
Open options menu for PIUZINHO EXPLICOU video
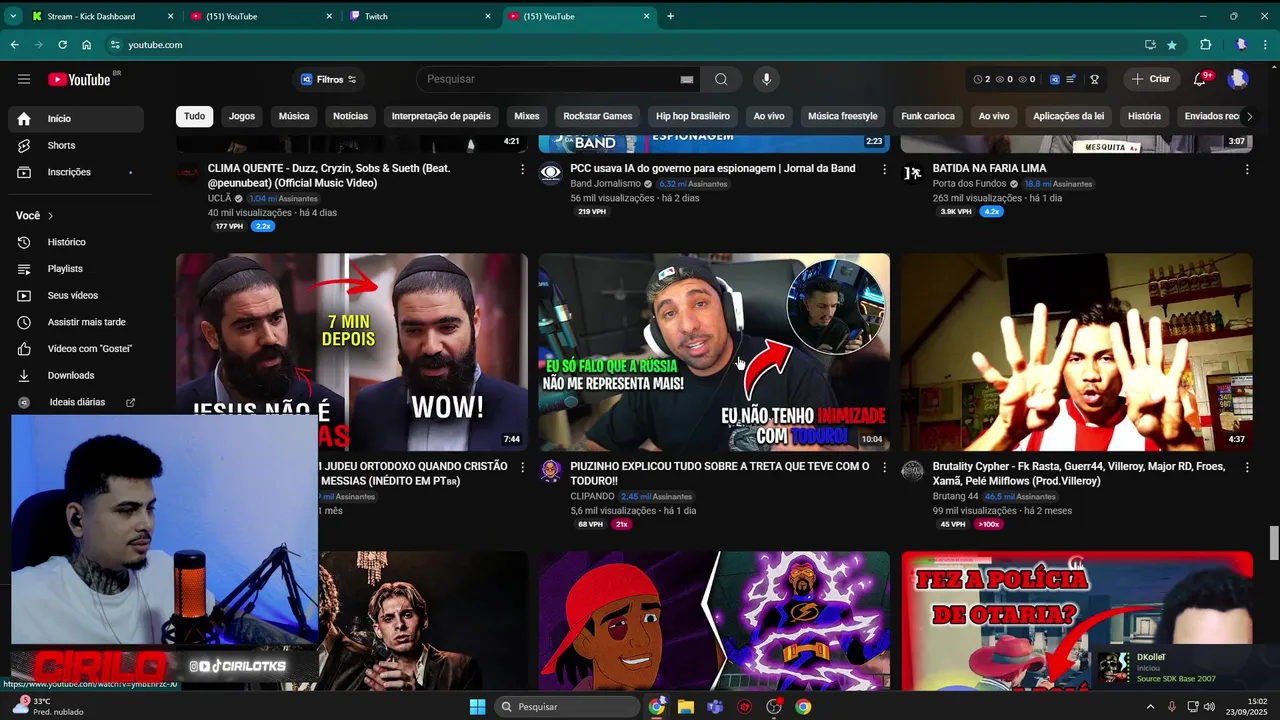click(884, 467)
